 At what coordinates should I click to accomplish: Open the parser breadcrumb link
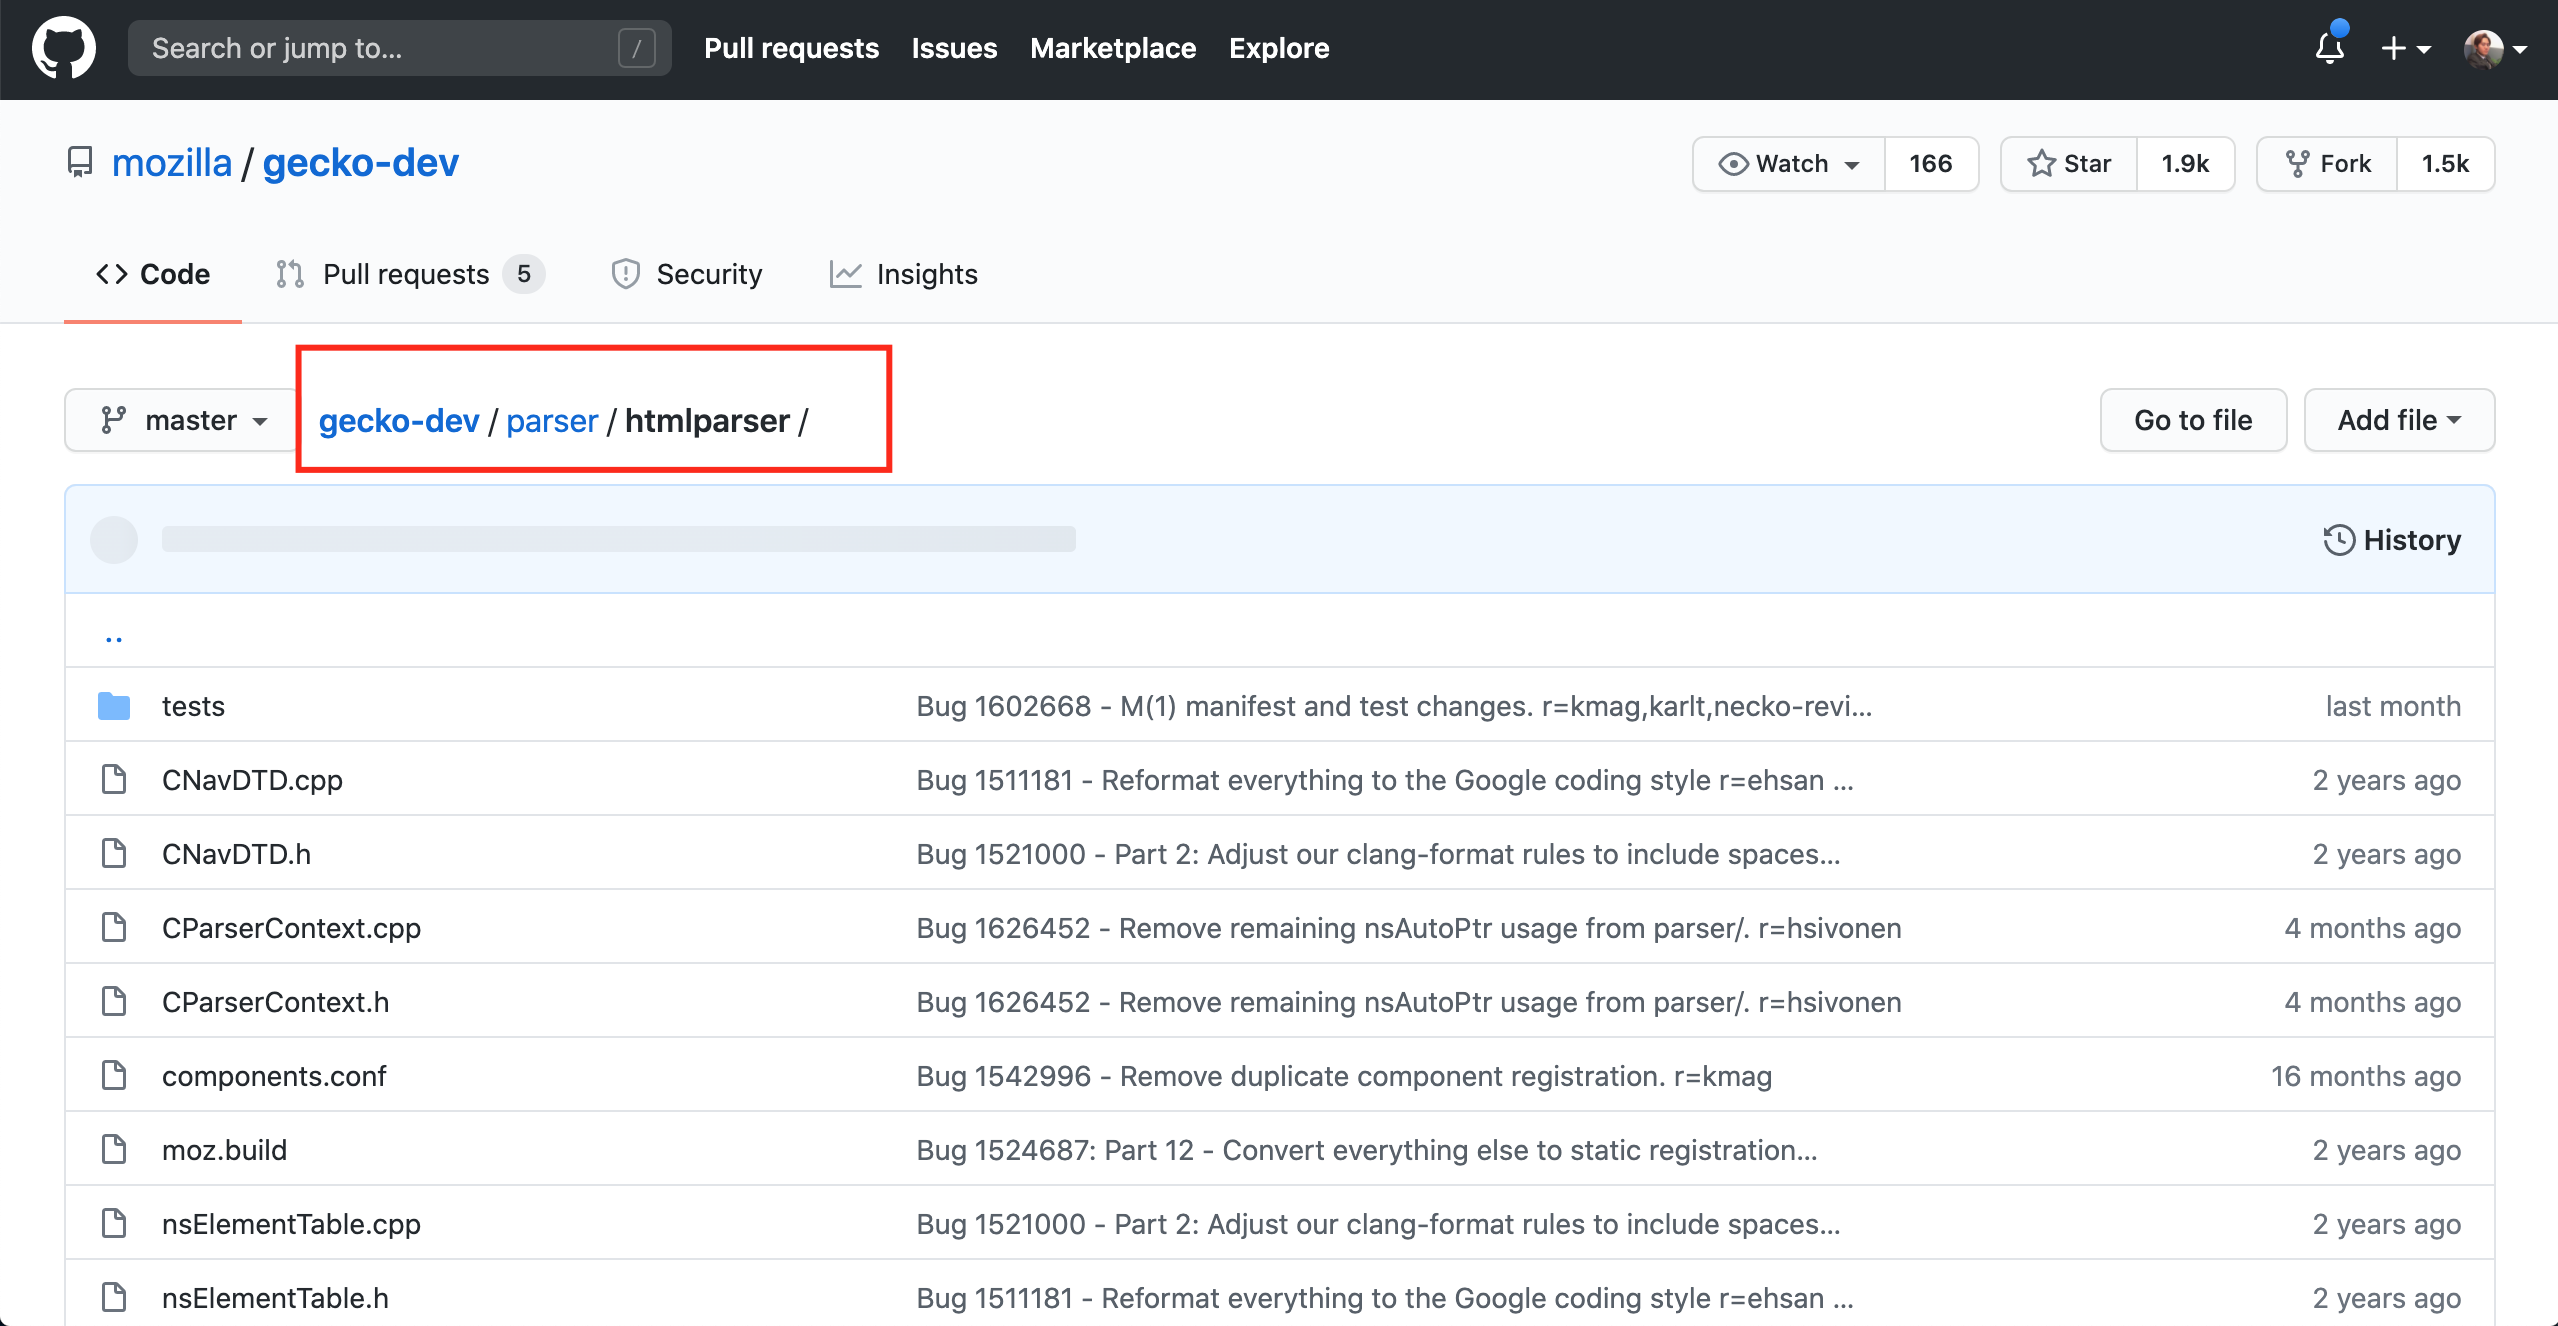(x=552, y=421)
